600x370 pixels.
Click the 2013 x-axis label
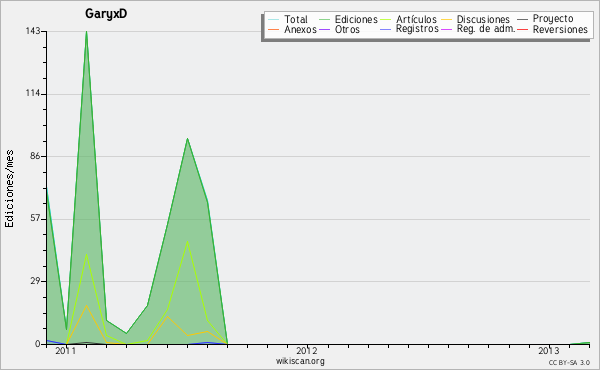point(548,351)
